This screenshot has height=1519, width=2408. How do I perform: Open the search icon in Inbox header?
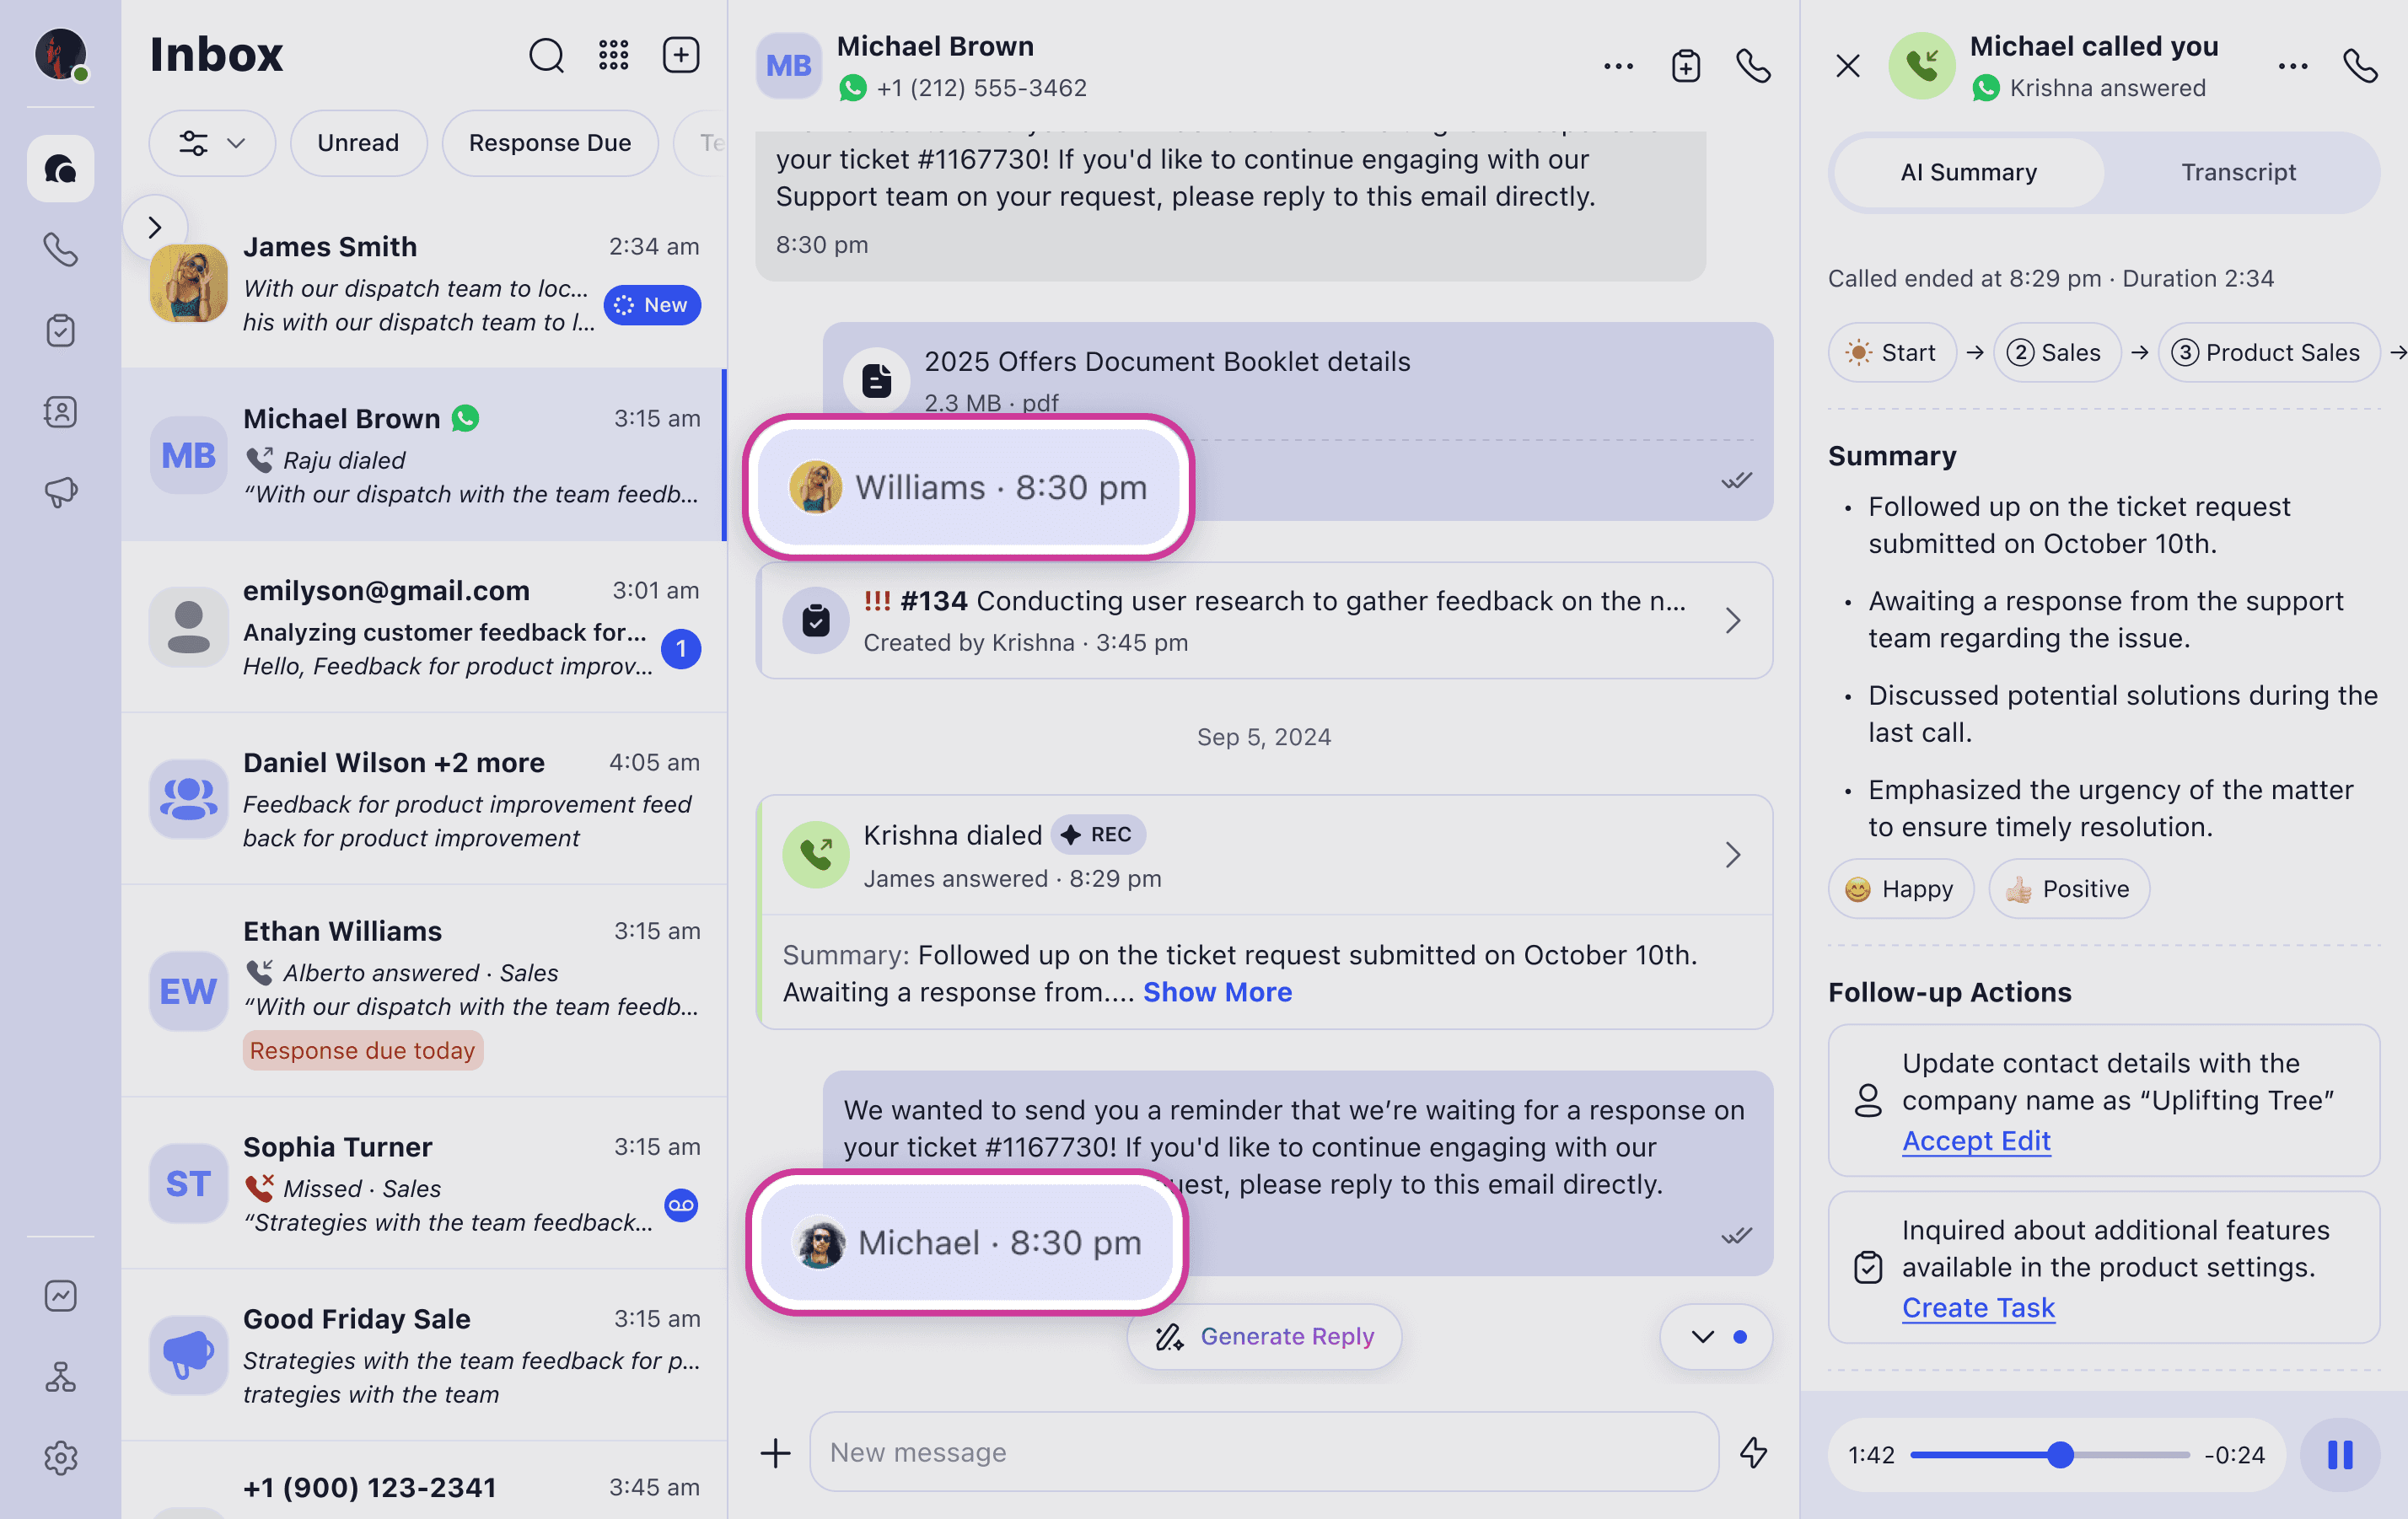(546, 56)
